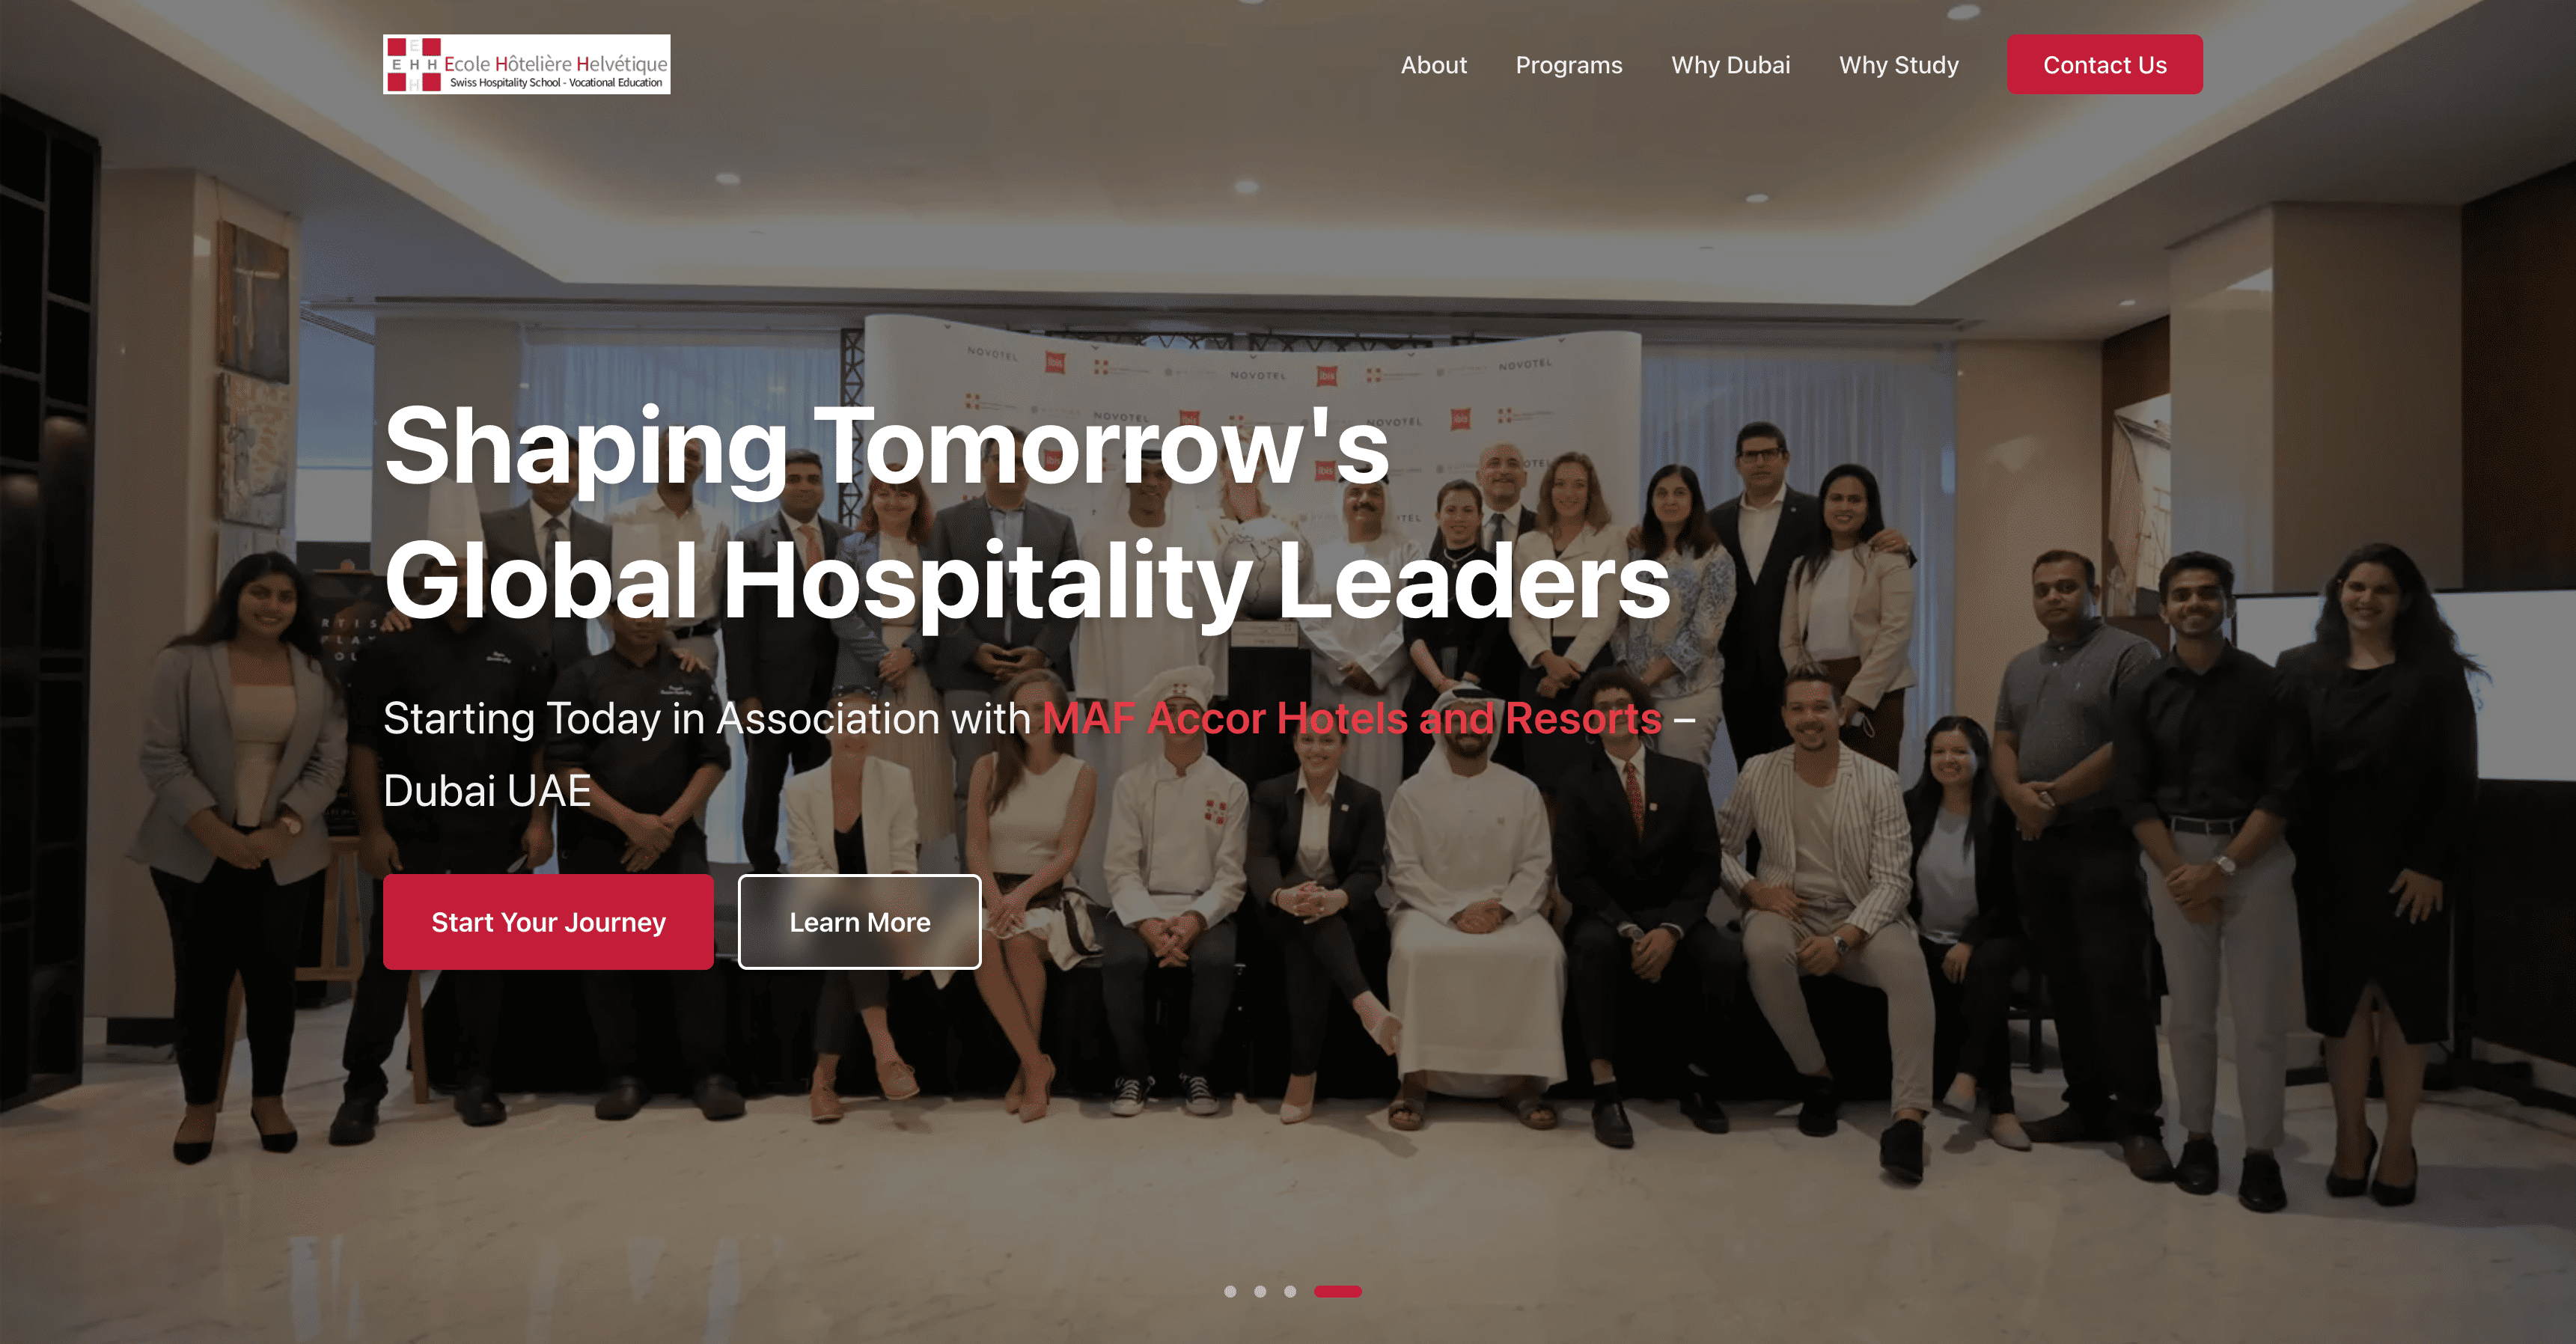Click the outlined Learn More button

[859, 922]
